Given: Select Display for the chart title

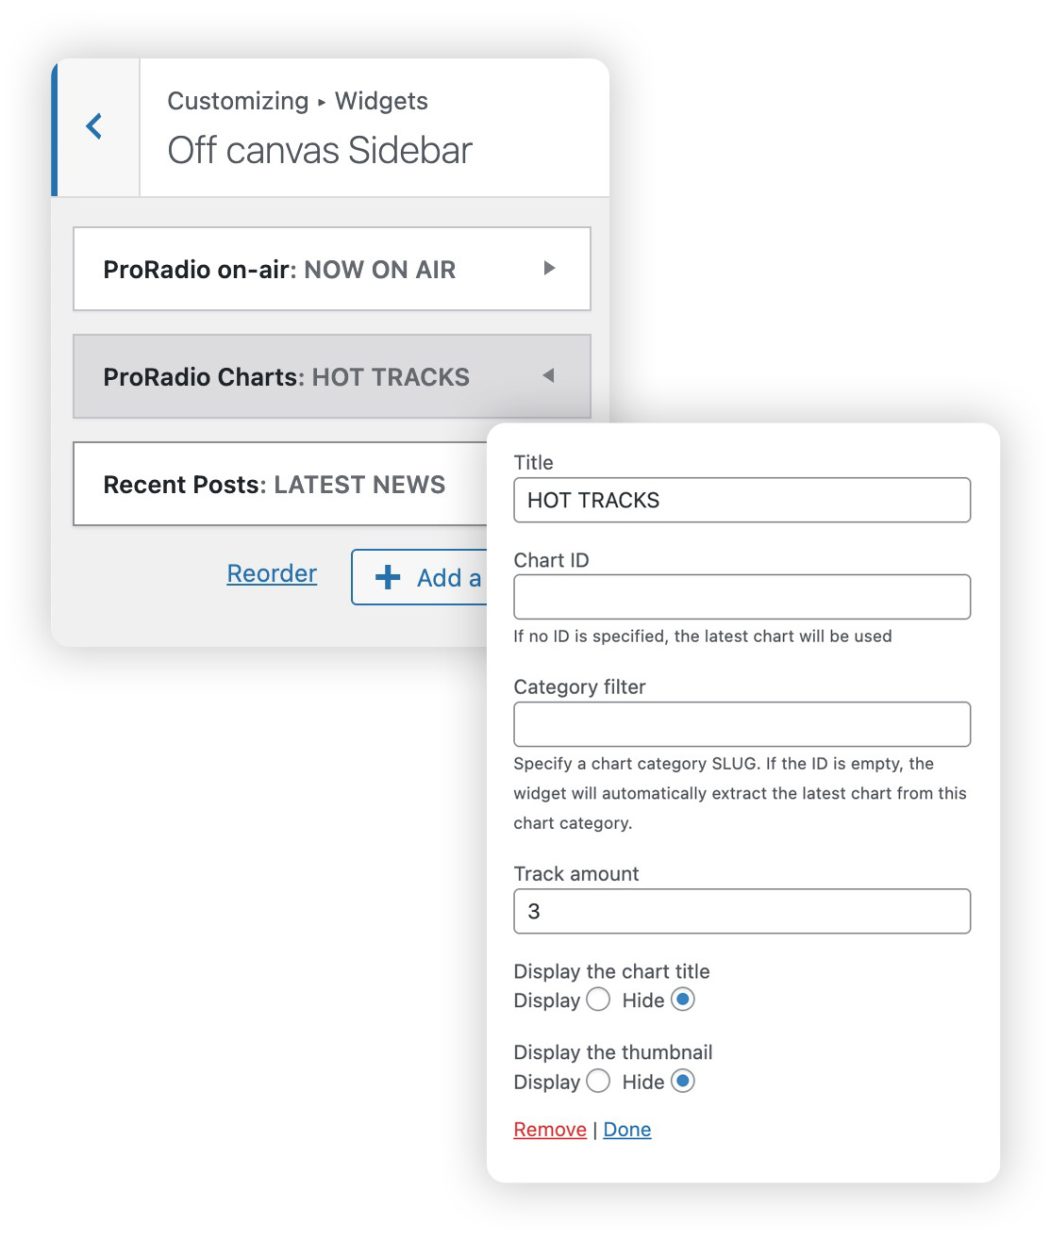Looking at the screenshot, I should click(x=598, y=1000).
